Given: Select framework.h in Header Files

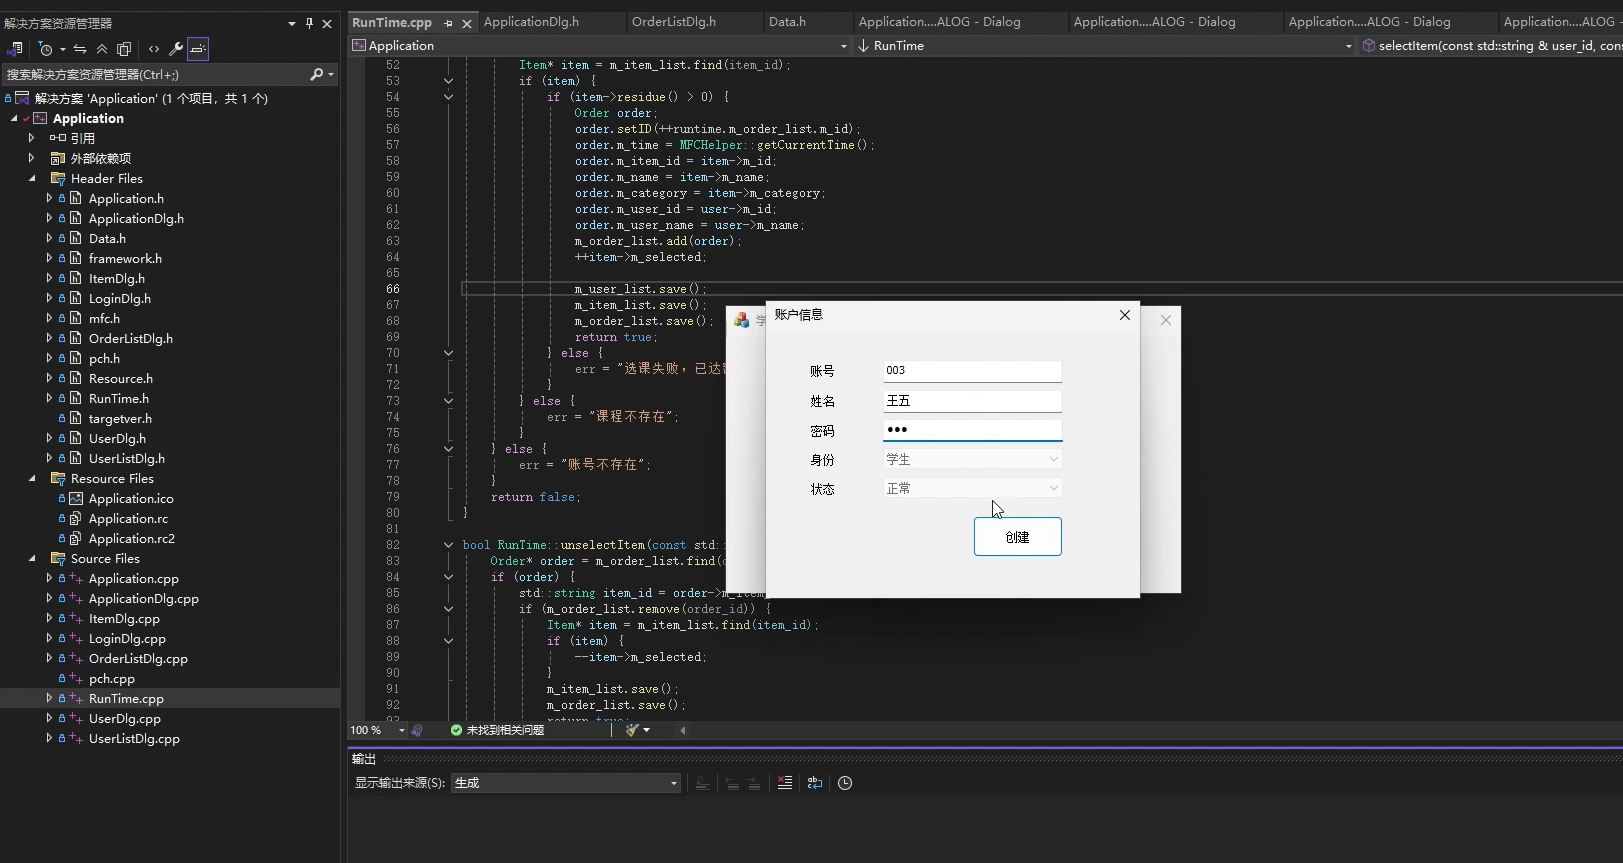Looking at the screenshot, I should pyautogui.click(x=125, y=258).
